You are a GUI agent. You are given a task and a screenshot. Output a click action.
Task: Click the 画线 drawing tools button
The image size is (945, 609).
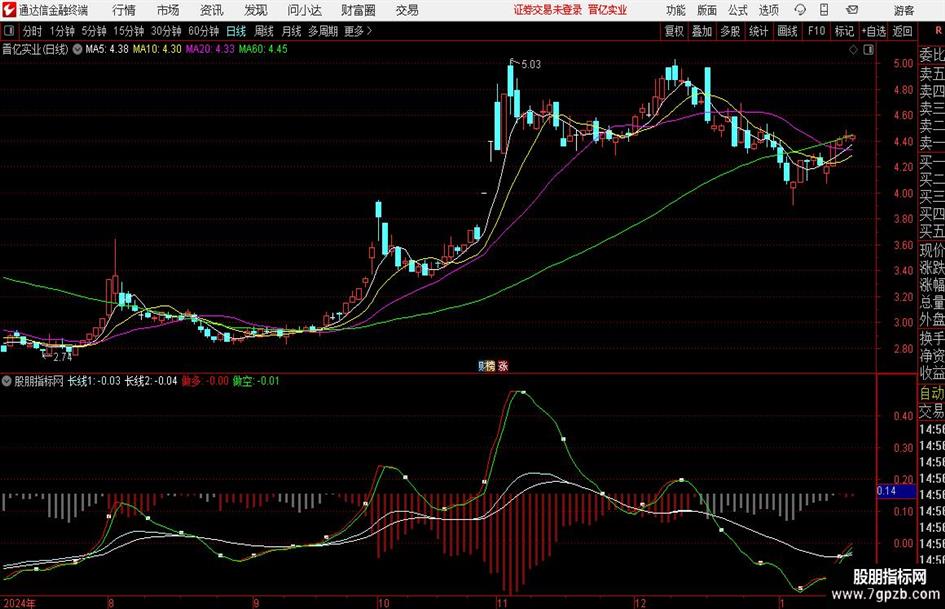(x=787, y=31)
